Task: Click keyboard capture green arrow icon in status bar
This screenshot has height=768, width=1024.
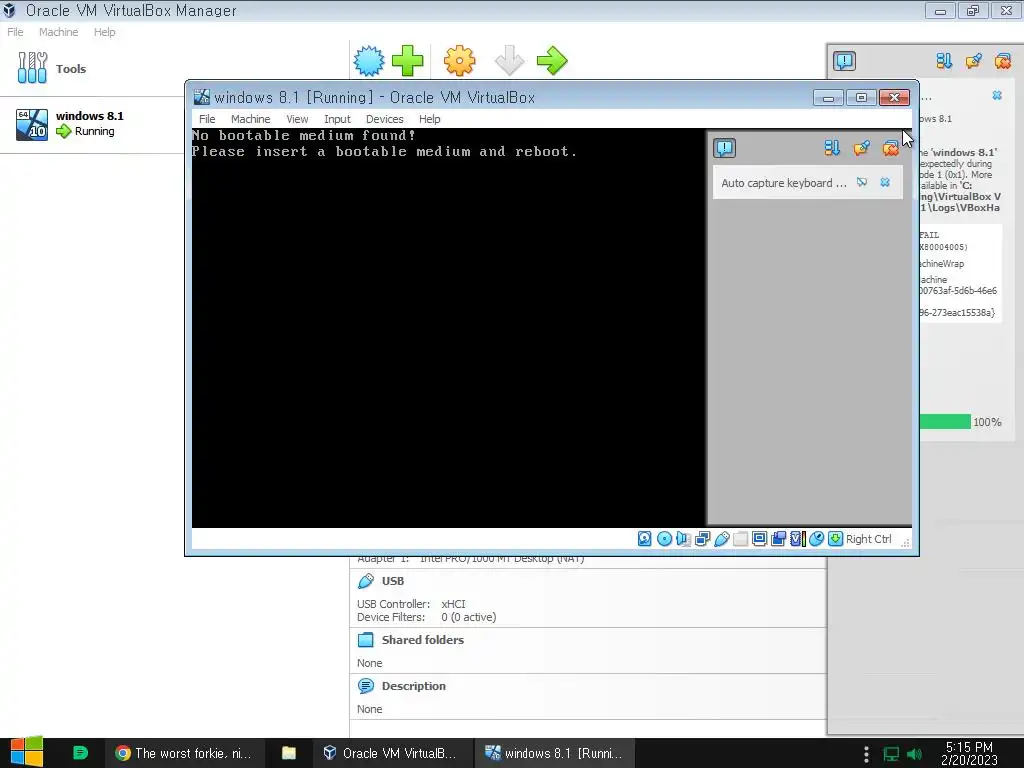Action: (835, 539)
